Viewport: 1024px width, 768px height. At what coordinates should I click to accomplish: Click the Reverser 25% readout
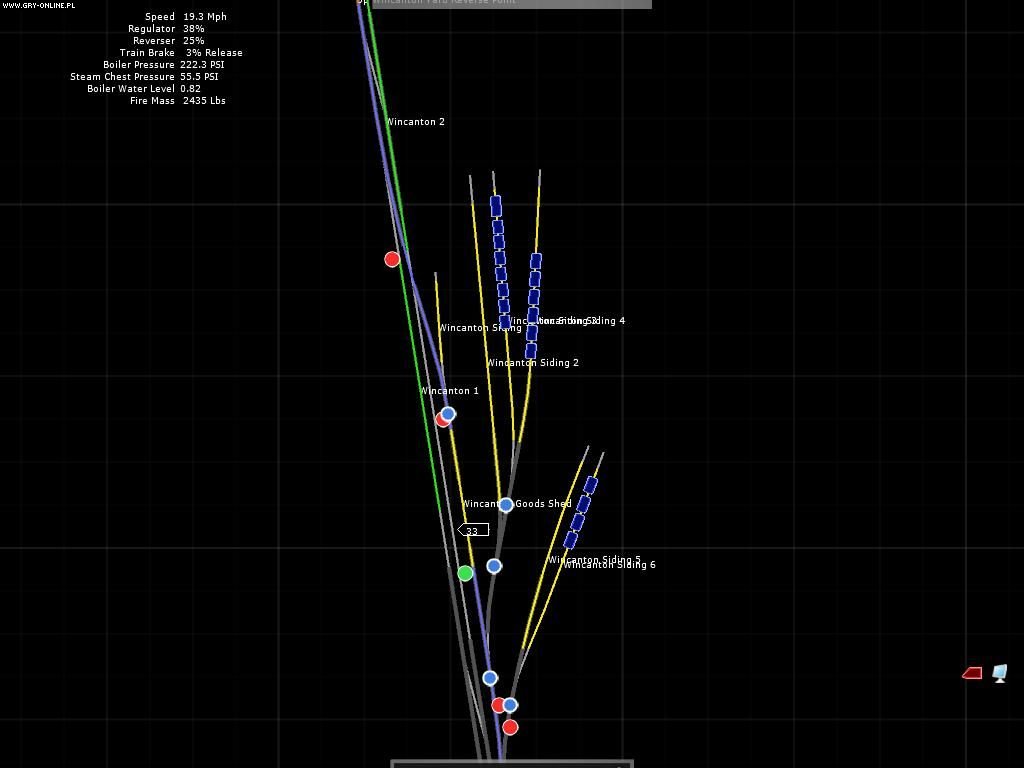(x=168, y=40)
